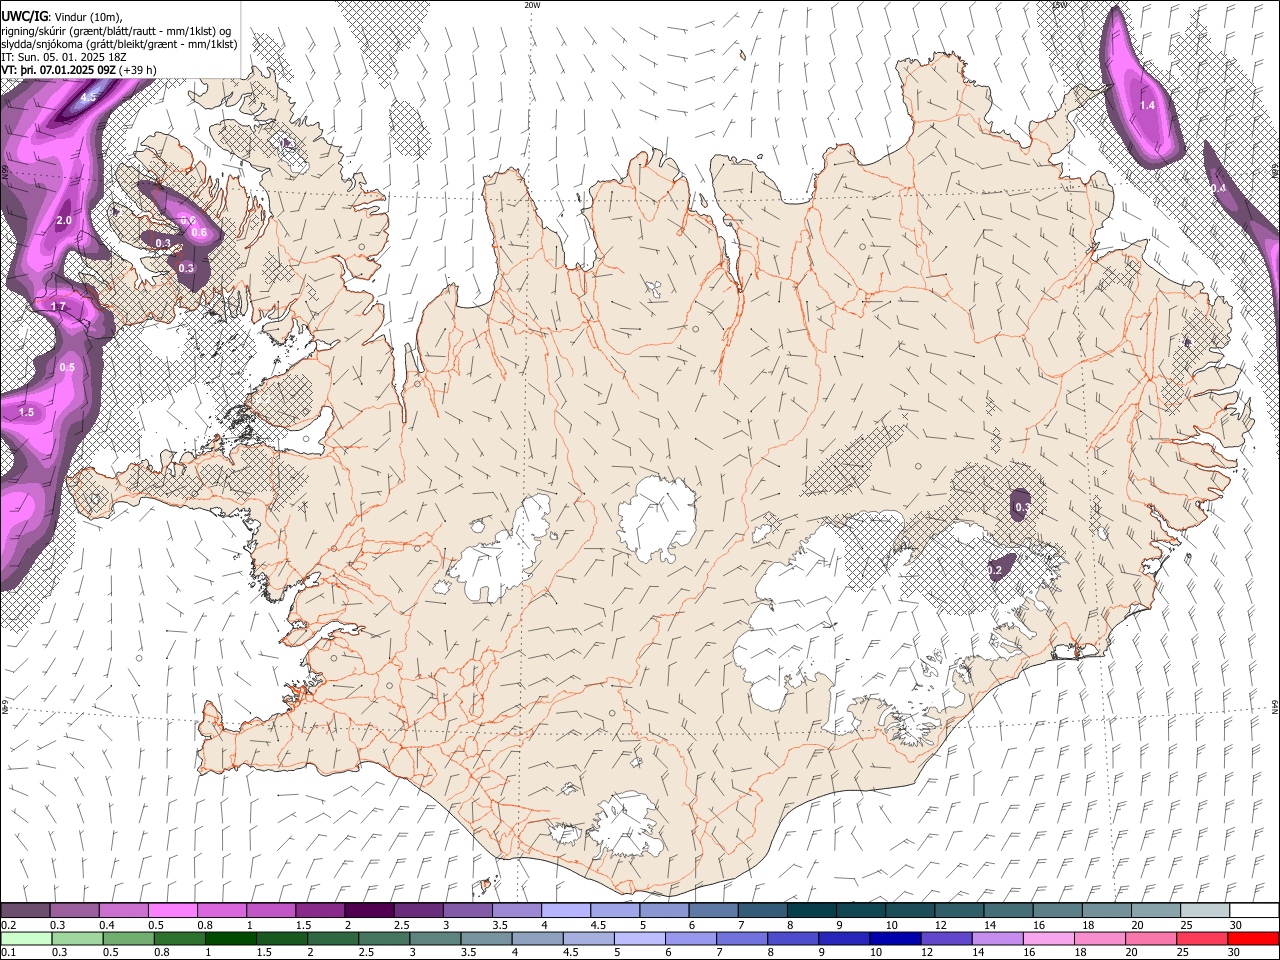Click the 'Vindur (10m)' label in header
This screenshot has height=960, width=1280.
[x=88, y=18]
